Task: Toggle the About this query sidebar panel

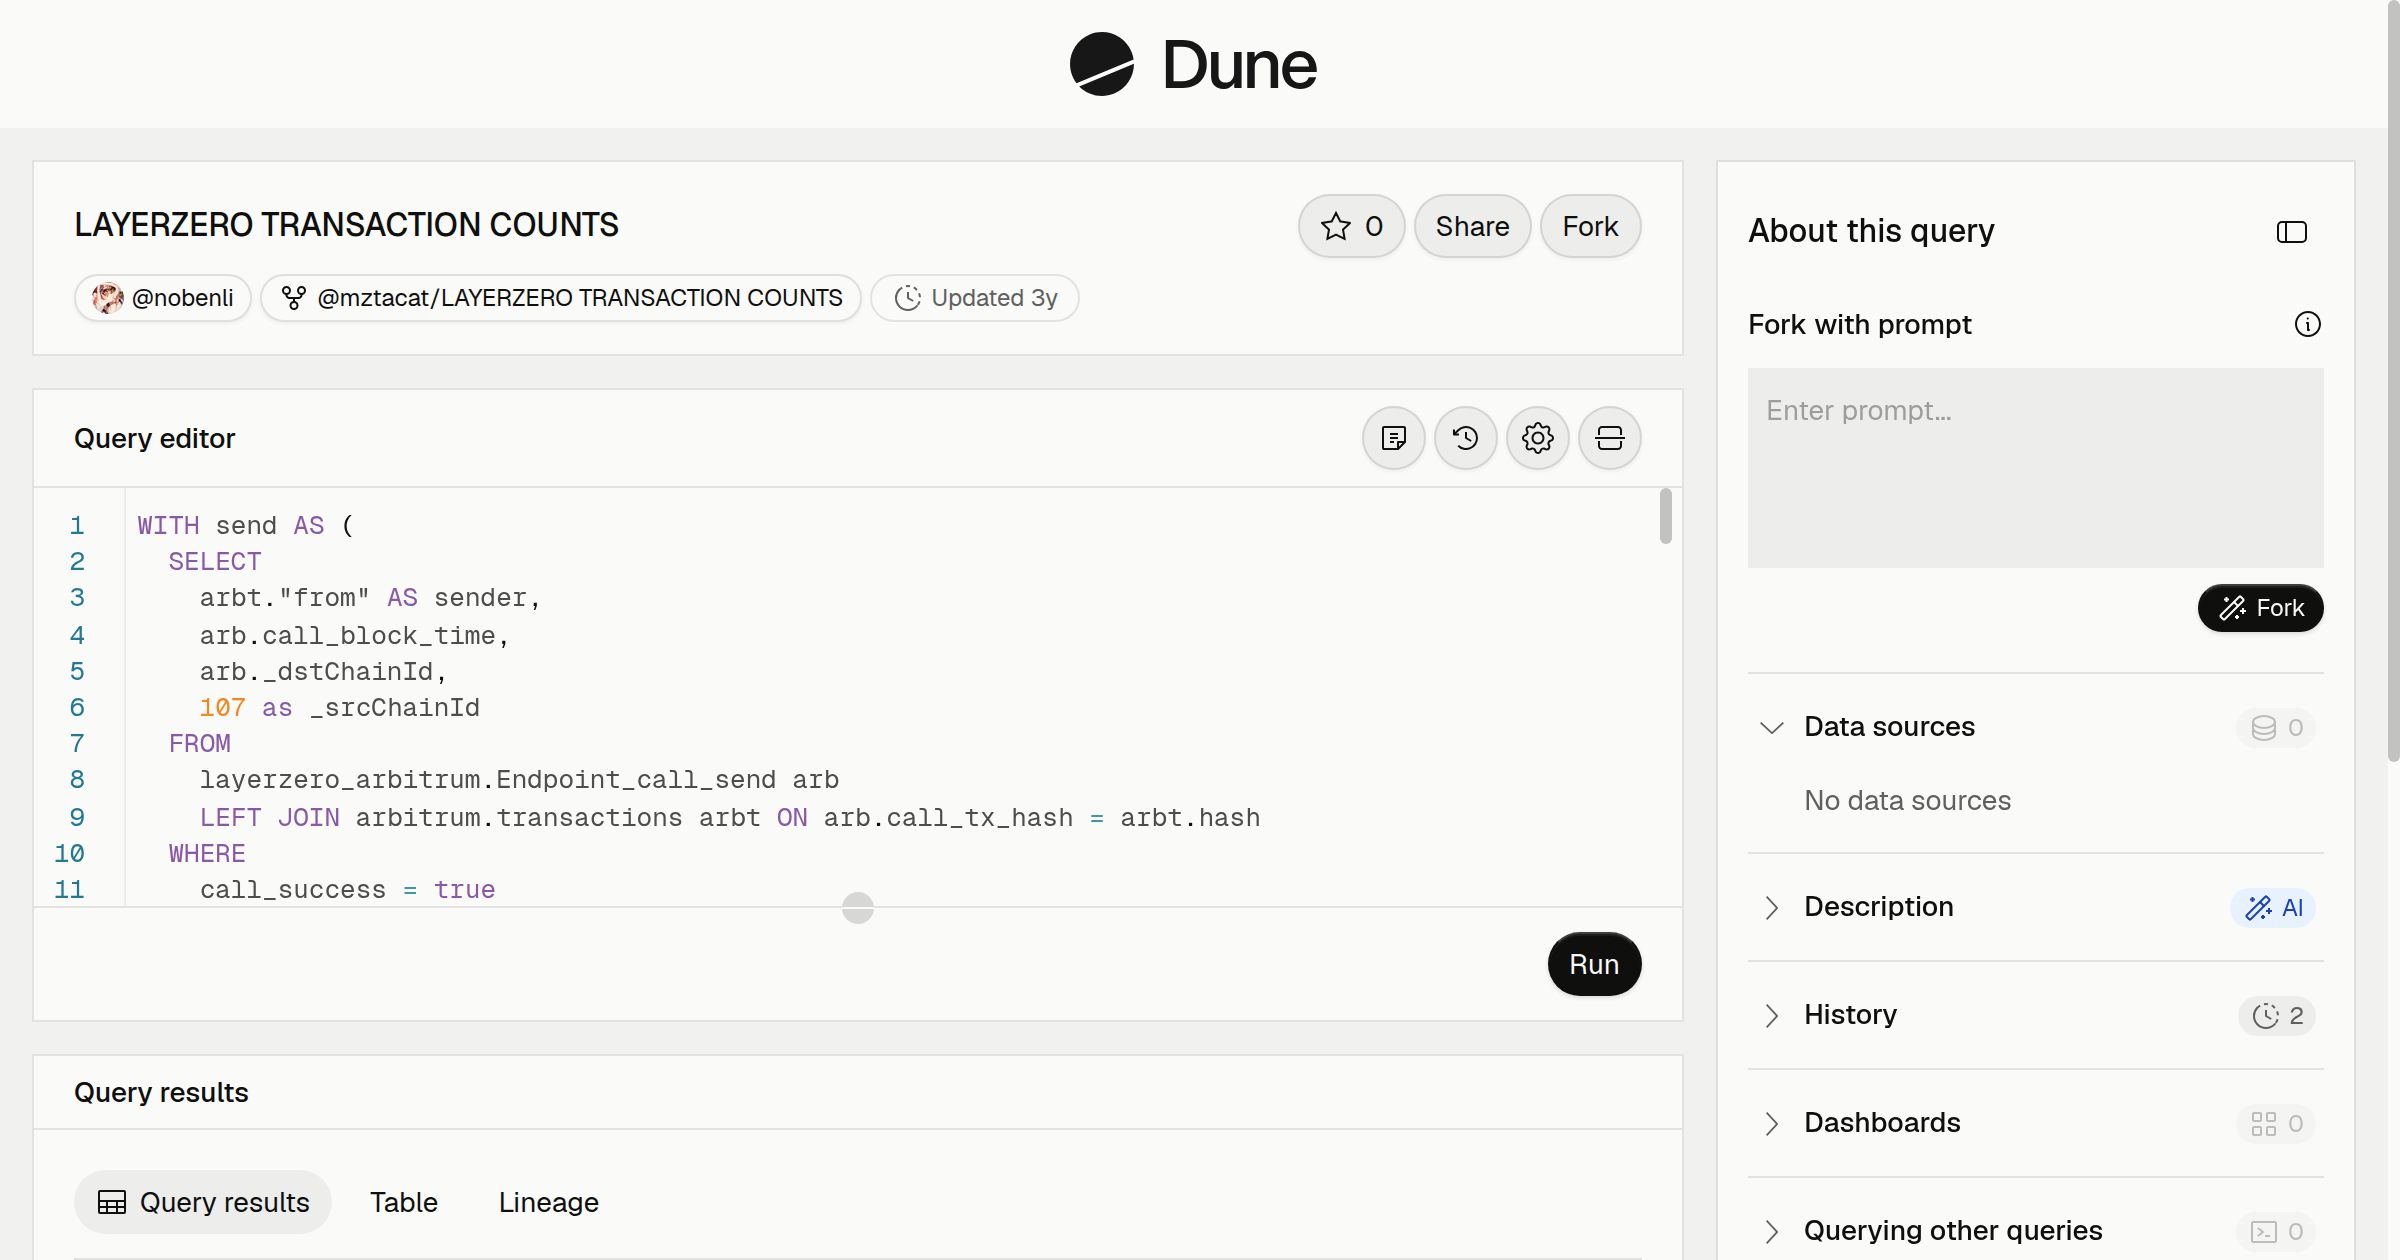Action: tap(2291, 232)
